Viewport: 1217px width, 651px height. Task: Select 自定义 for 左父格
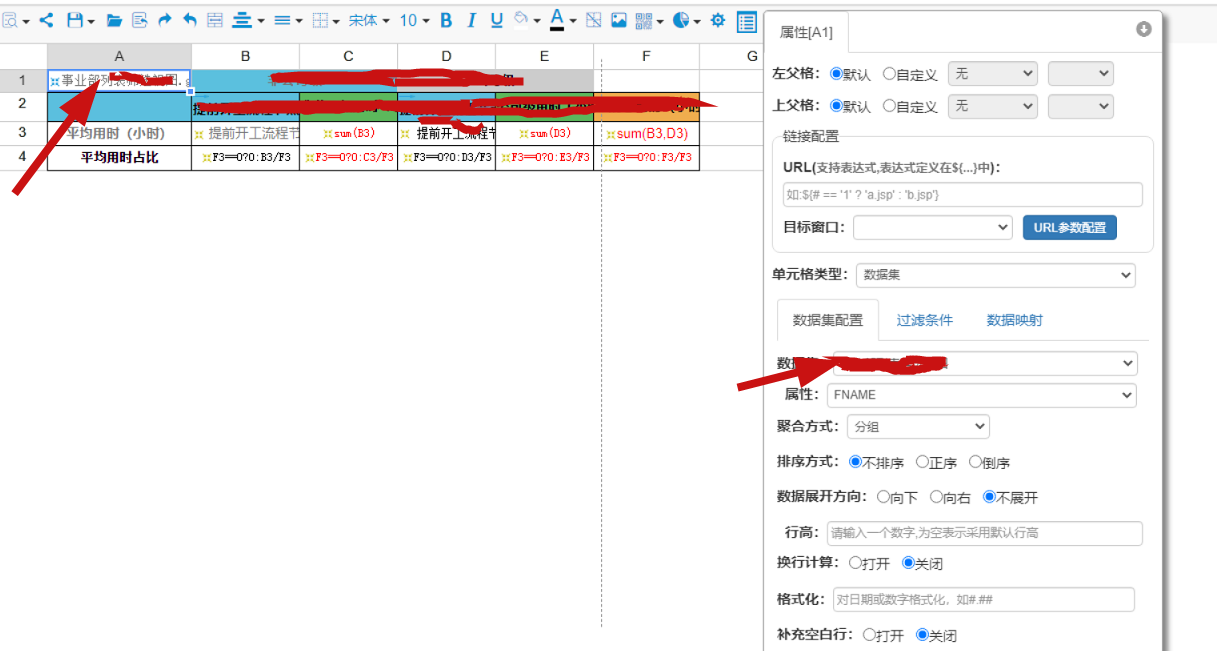pyautogui.click(x=889, y=74)
